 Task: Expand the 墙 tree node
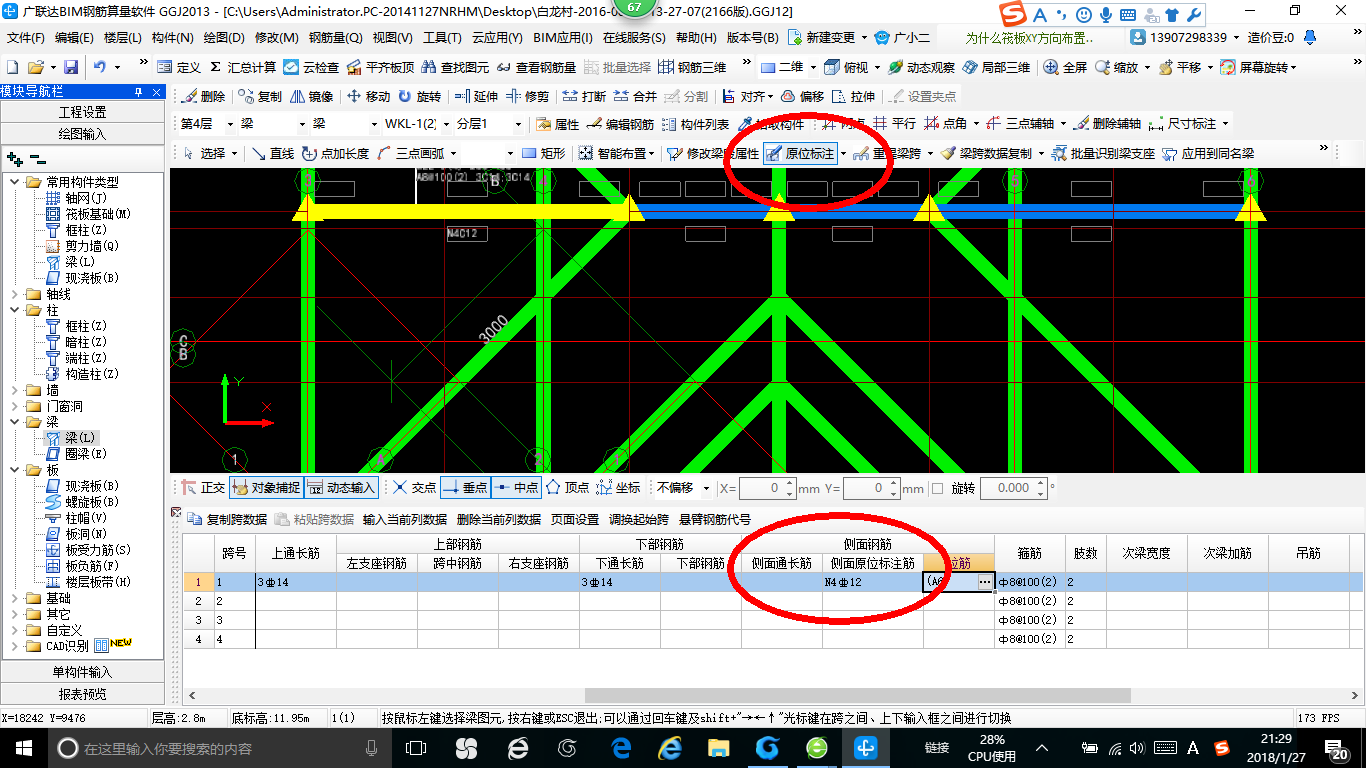[15, 390]
